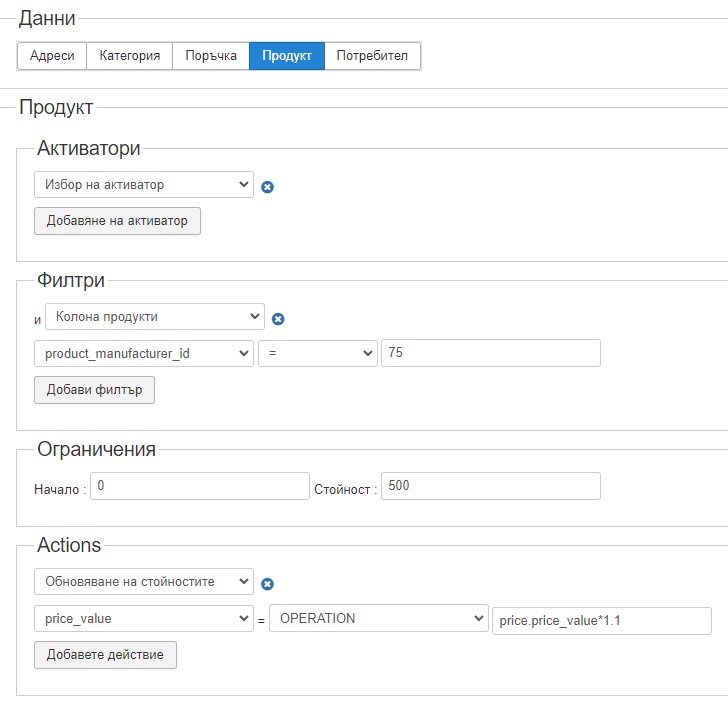Change the '=' comparison operator dropdown

pos(317,354)
